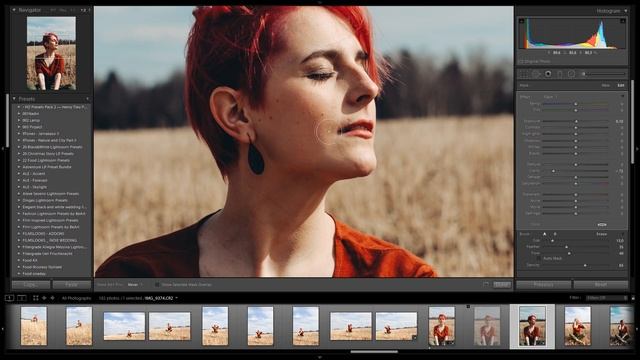Image resolution: width=640 pixels, height=360 pixels.
Task: Click the Navigator preview thumbnail
Action: pos(51,53)
